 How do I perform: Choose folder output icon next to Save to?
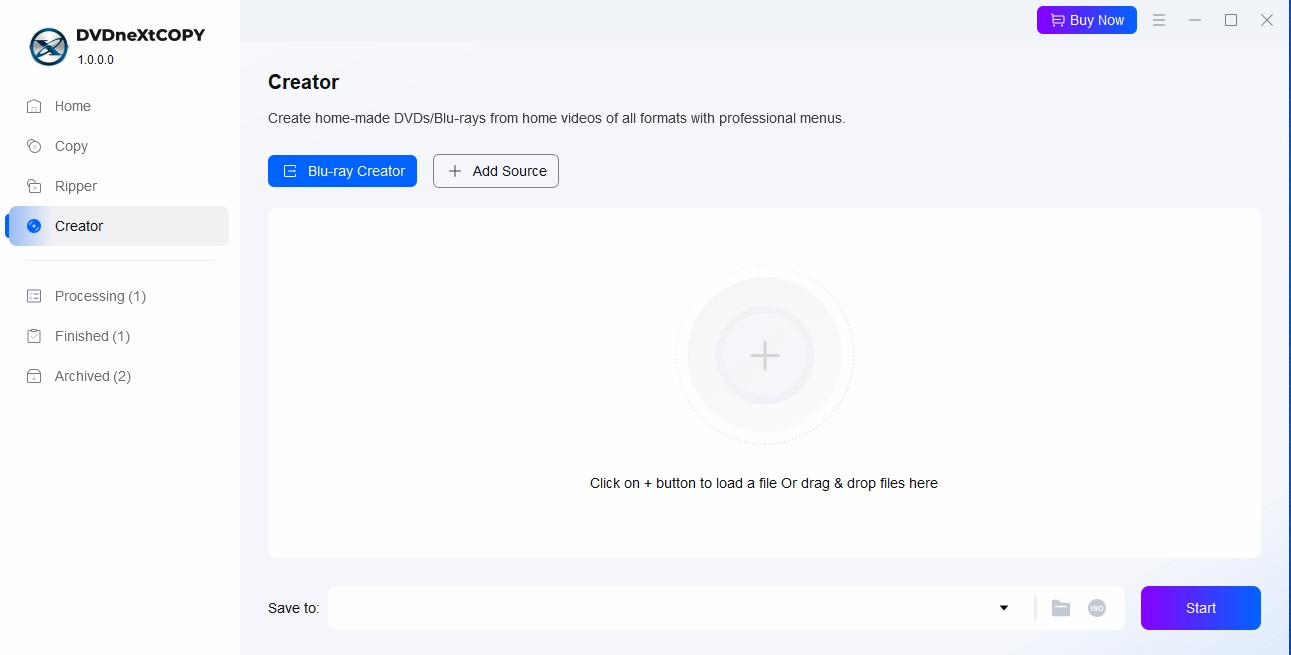pos(1061,608)
